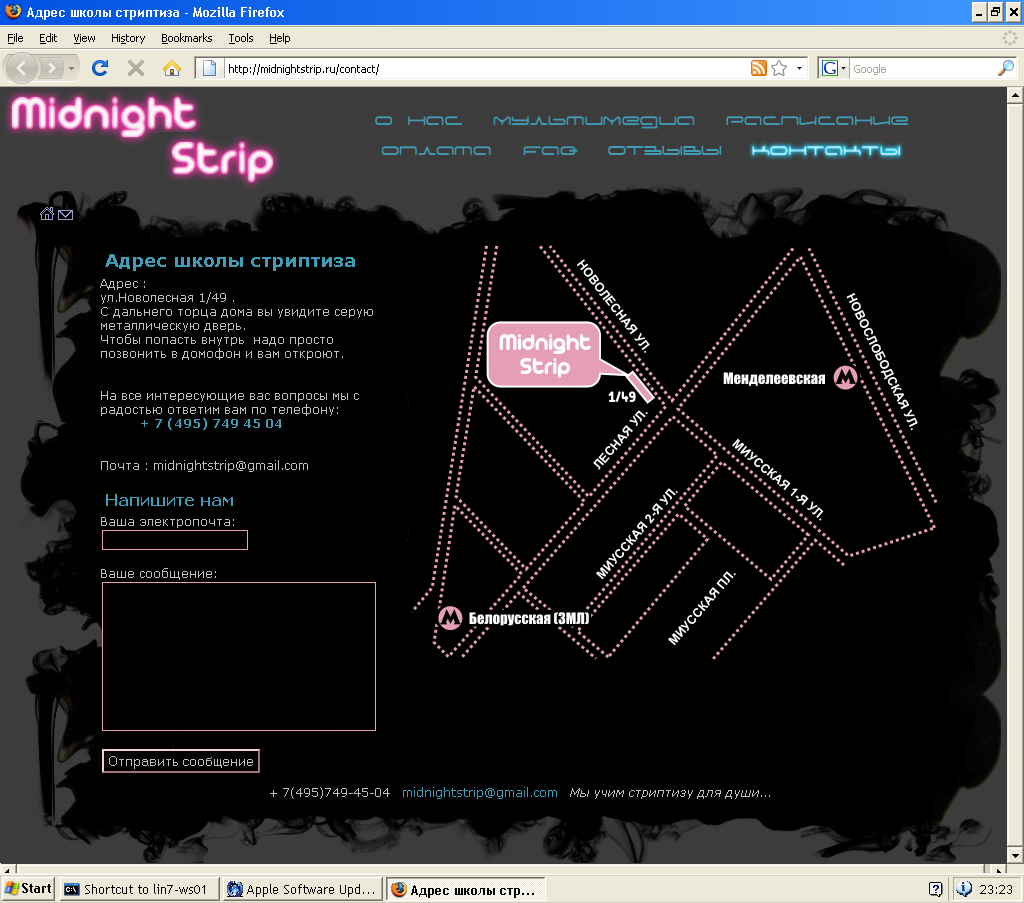Click the footer midnightstrip@gmail.com link
The image size is (1024, 903).
[x=479, y=792]
